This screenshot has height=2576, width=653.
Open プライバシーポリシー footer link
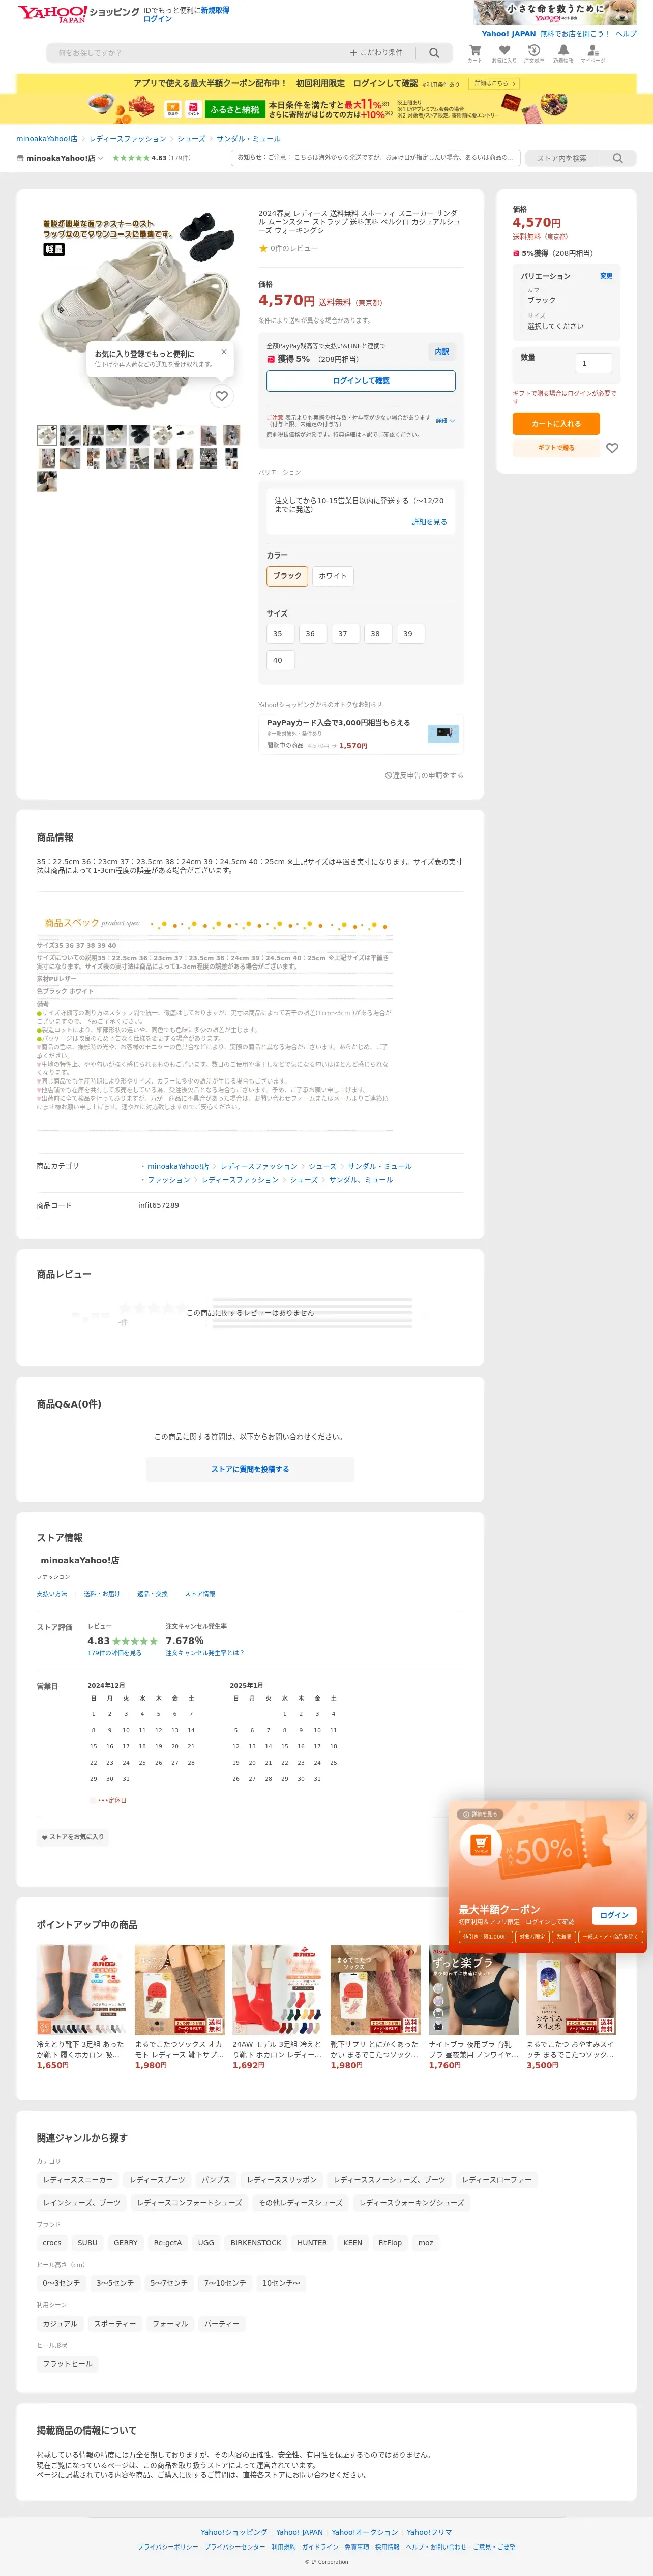(x=167, y=2547)
